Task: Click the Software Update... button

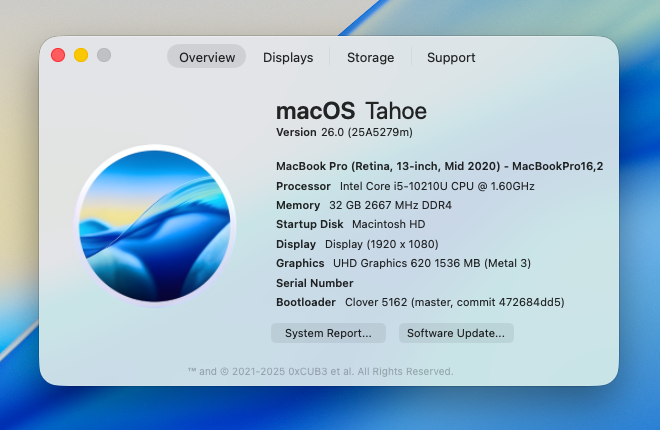Action: tap(456, 333)
